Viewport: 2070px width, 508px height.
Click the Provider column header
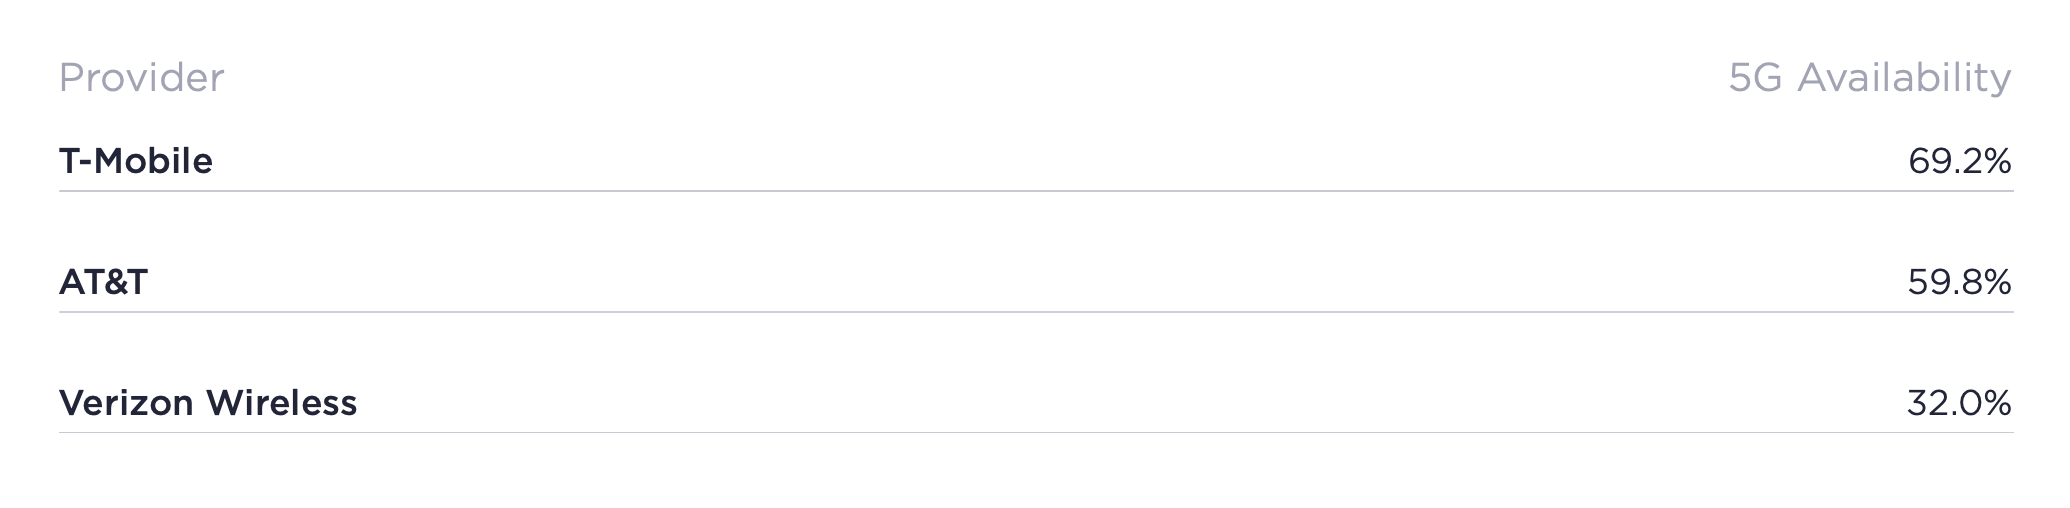coord(141,78)
